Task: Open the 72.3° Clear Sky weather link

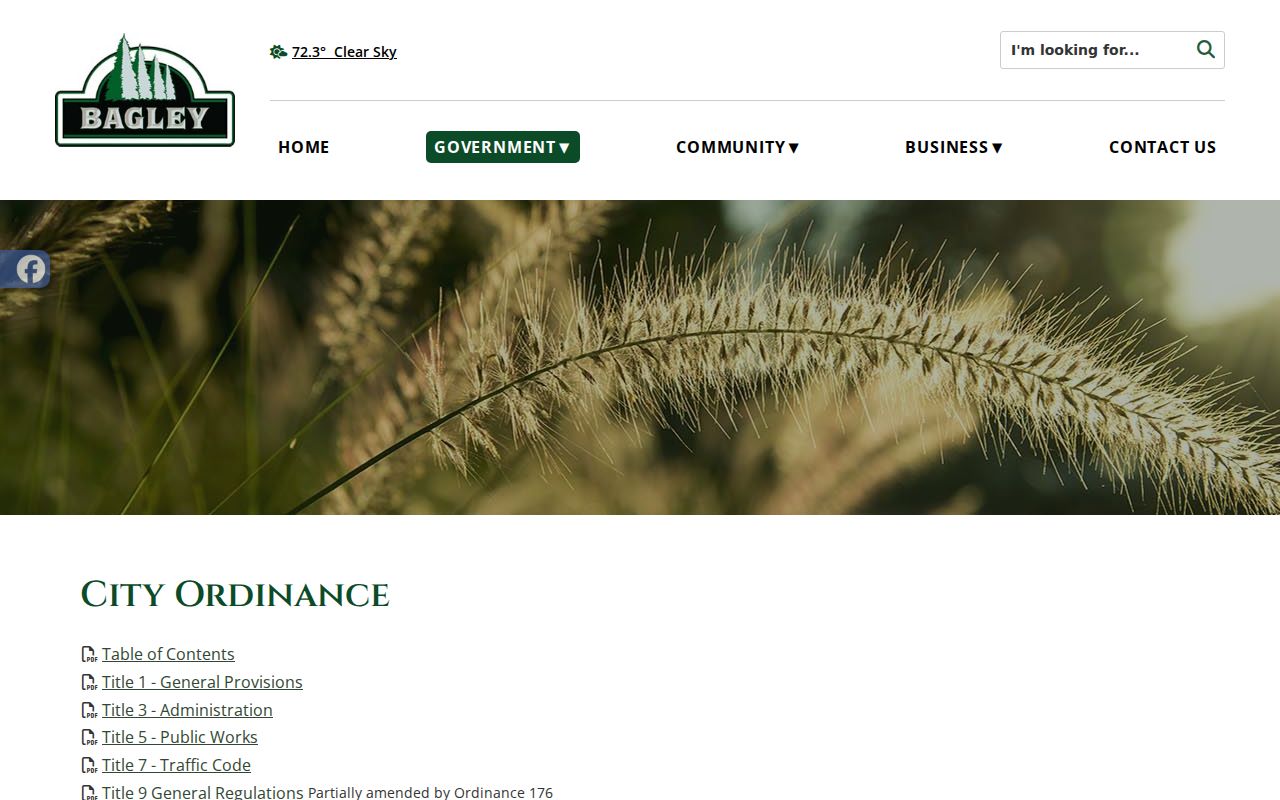Action: [344, 52]
